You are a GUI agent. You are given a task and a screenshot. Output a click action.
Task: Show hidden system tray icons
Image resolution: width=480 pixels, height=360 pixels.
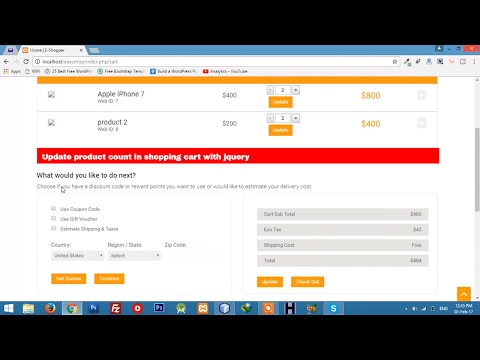point(406,309)
